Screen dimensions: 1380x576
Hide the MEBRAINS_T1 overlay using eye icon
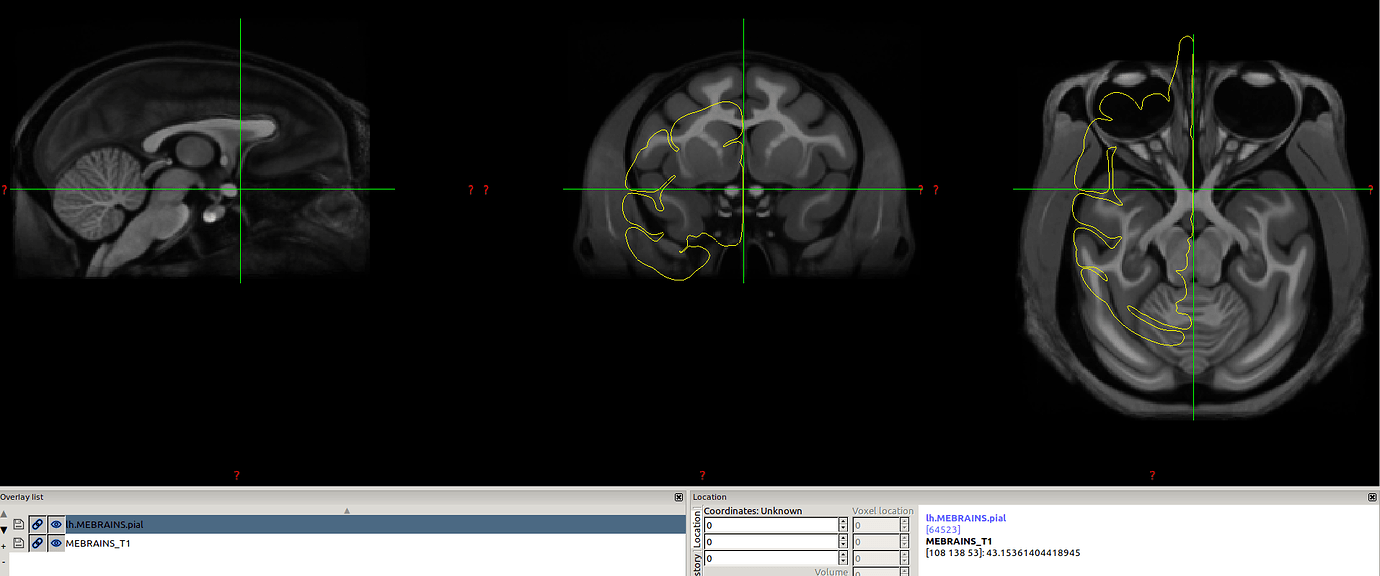[x=56, y=543]
